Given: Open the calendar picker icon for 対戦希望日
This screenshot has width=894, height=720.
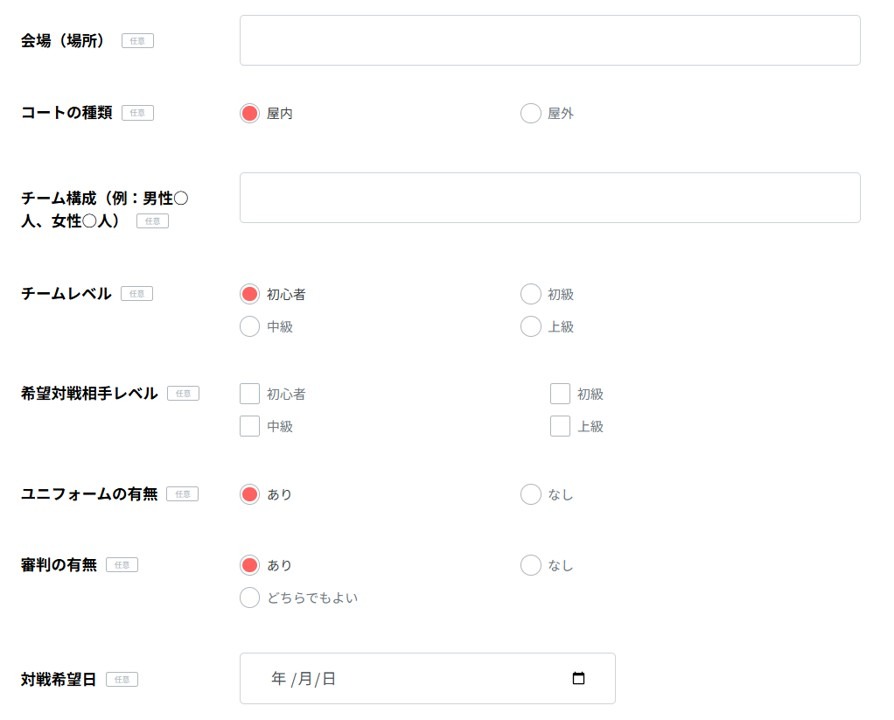Looking at the screenshot, I should [x=578, y=679].
